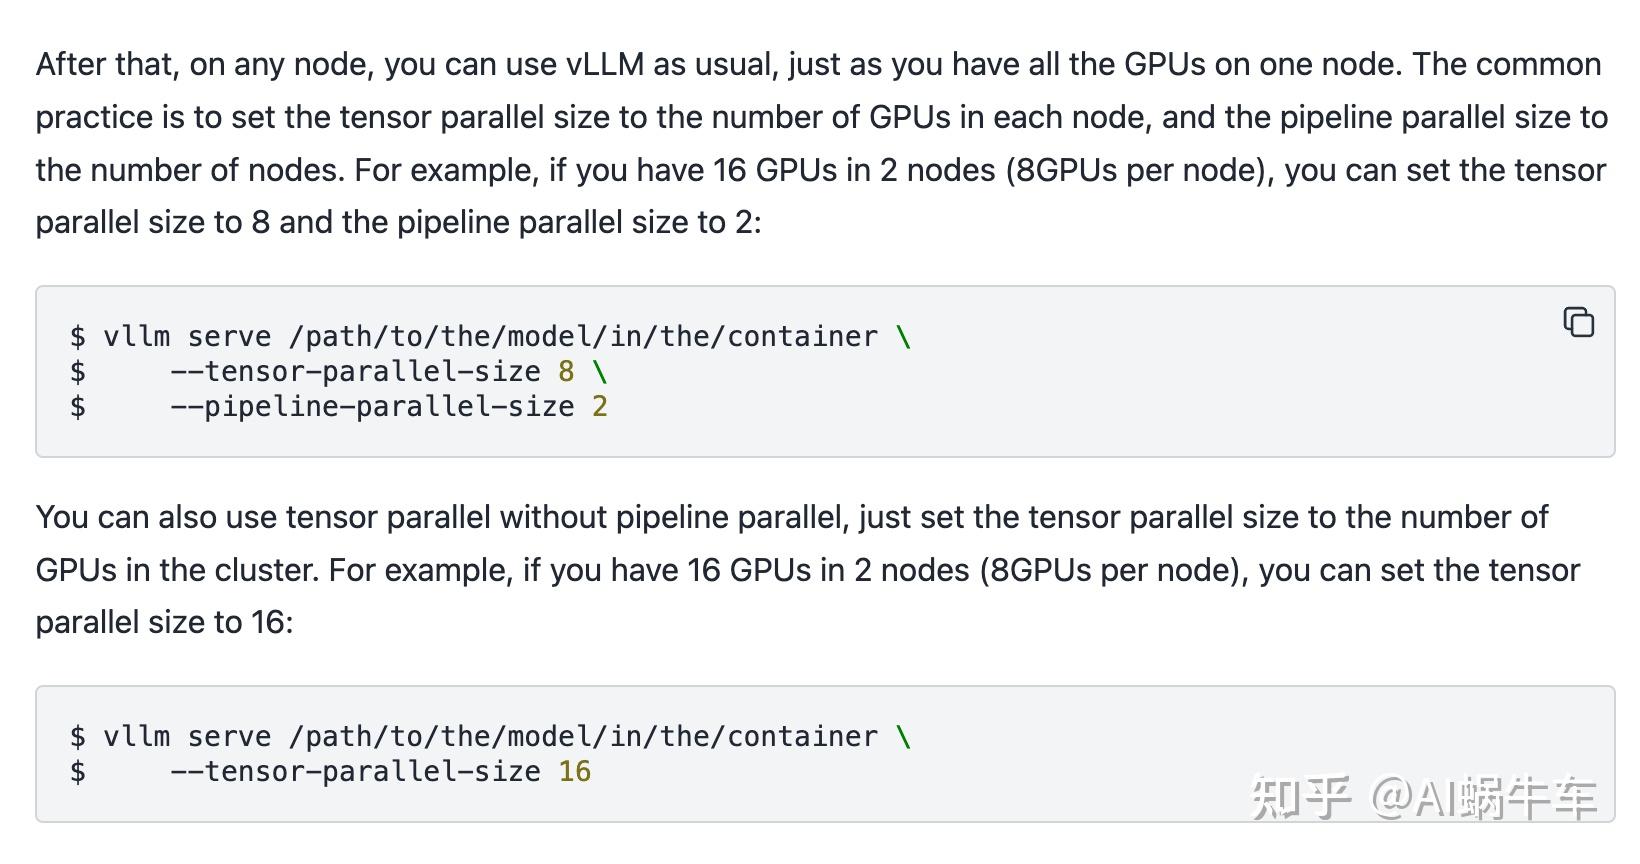Click the --pipeline-parallel-size flag text
This screenshot has height=864, width=1640.
372,407
